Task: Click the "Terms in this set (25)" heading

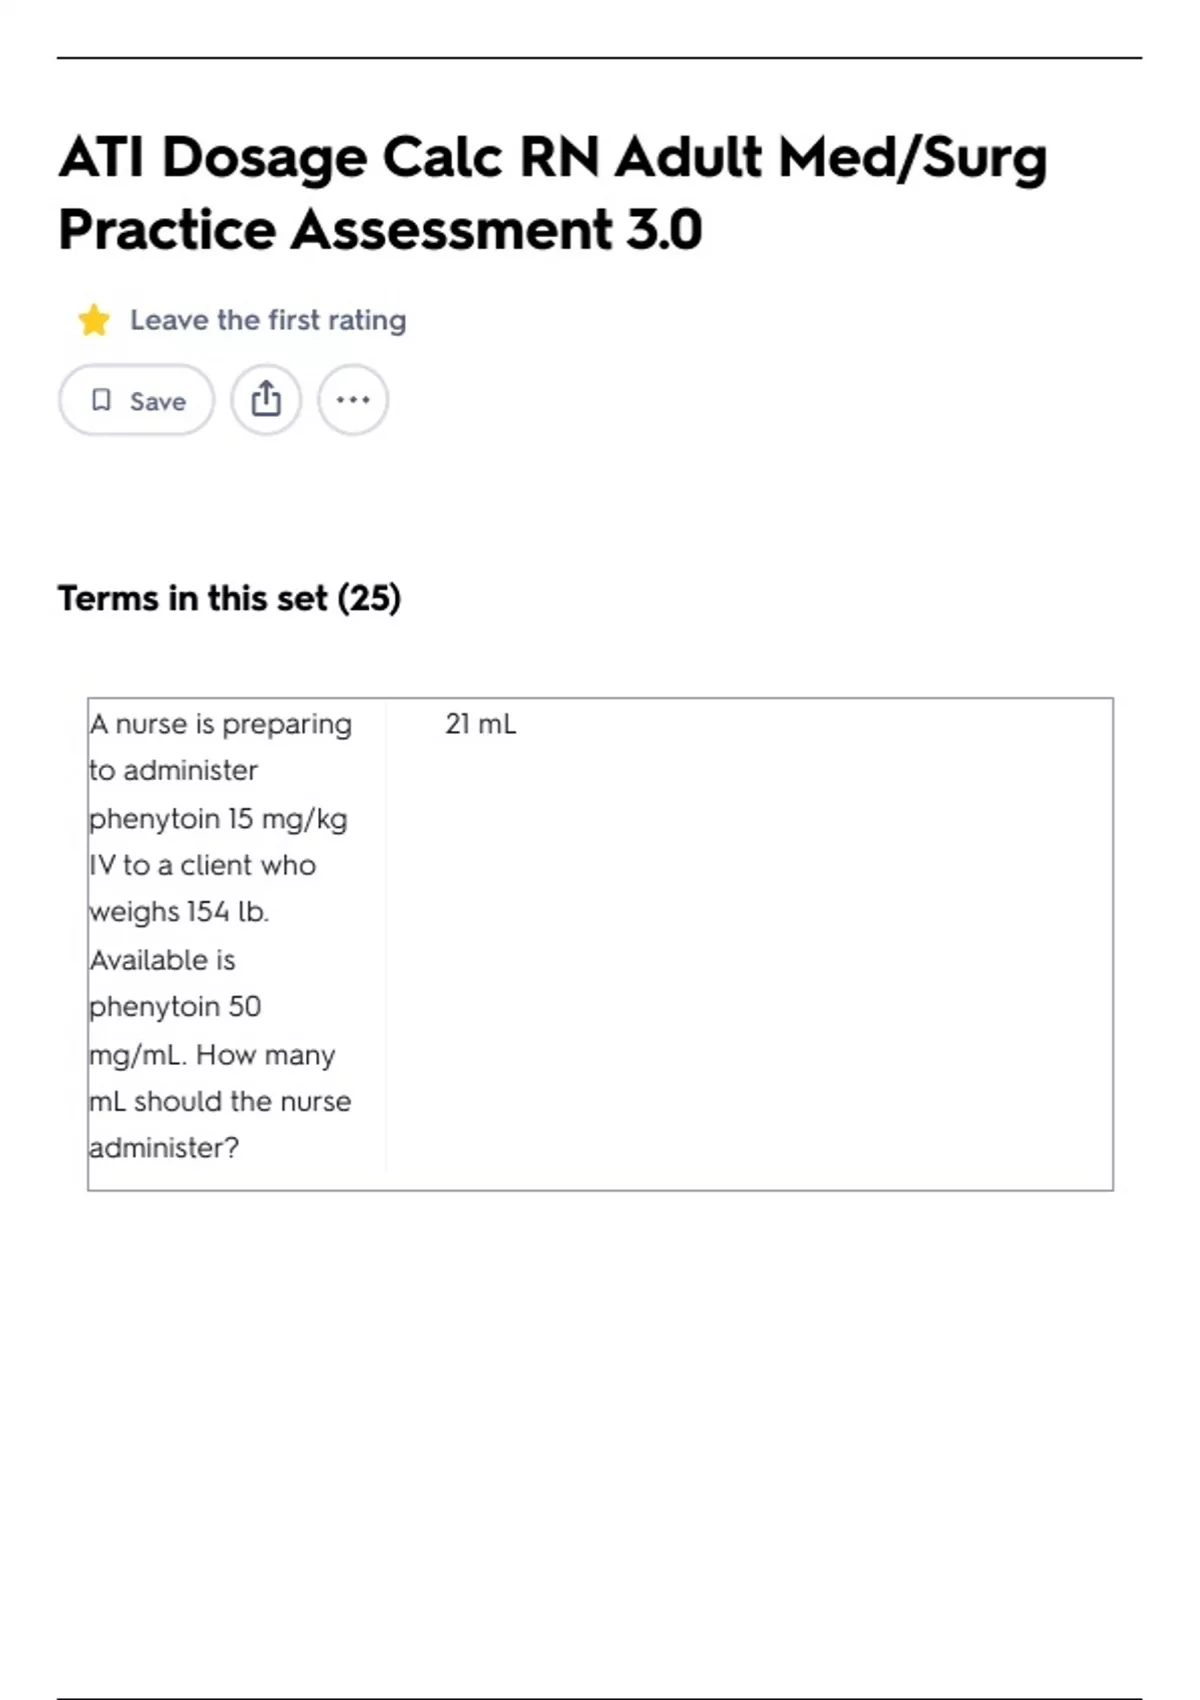Action: coord(229,598)
